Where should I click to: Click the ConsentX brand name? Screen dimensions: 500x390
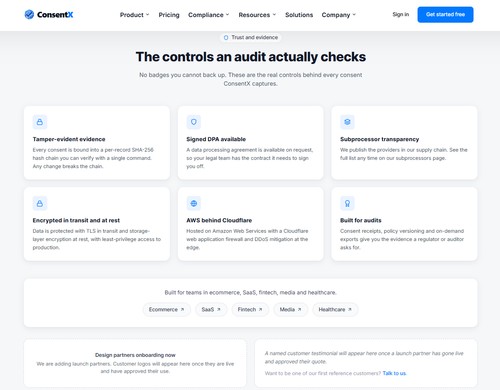coord(55,15)
